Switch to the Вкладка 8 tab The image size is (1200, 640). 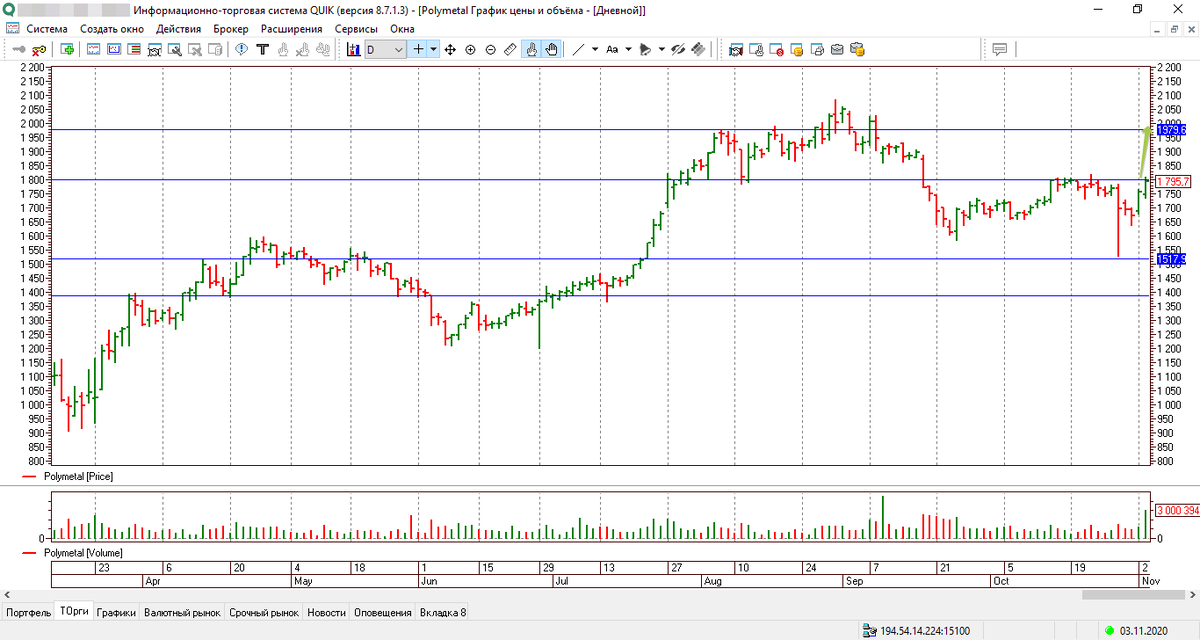click(443, 612)
